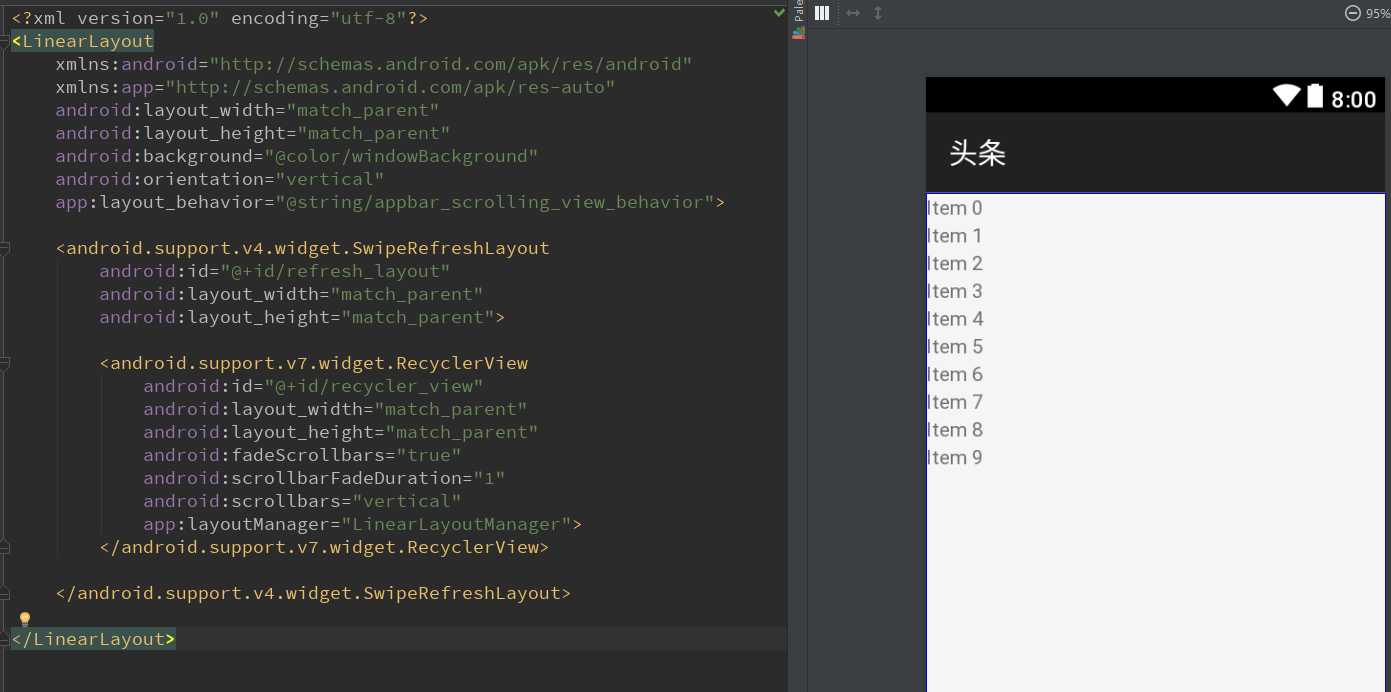Click the 95% zoom level label
Image resolution: width=1391 pixels, height=692 pixels.
(x=1378, y=14)
